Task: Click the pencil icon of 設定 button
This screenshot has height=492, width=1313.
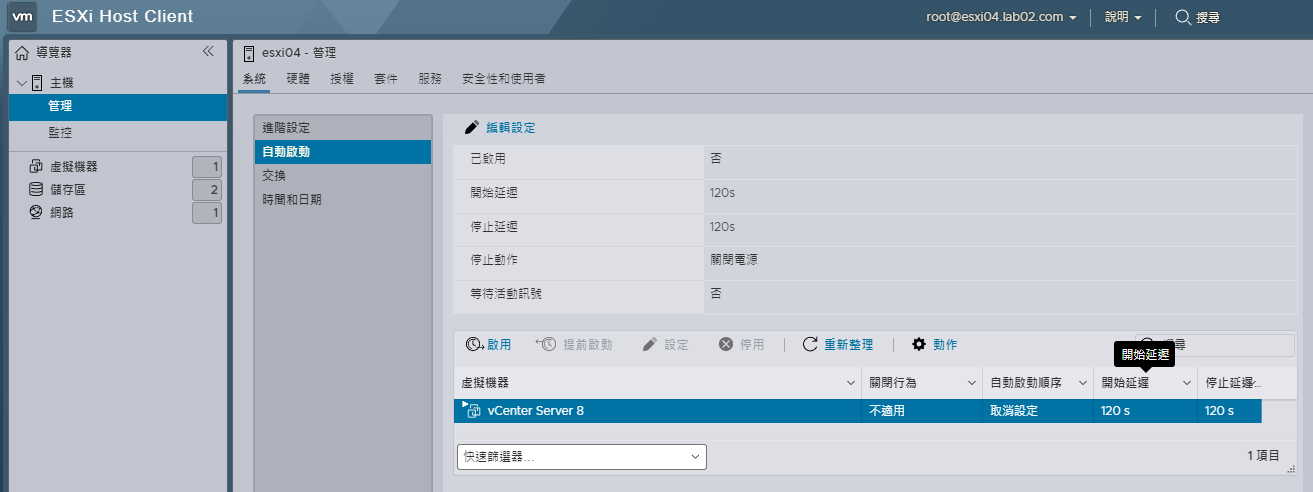Action: click(650, 344)
